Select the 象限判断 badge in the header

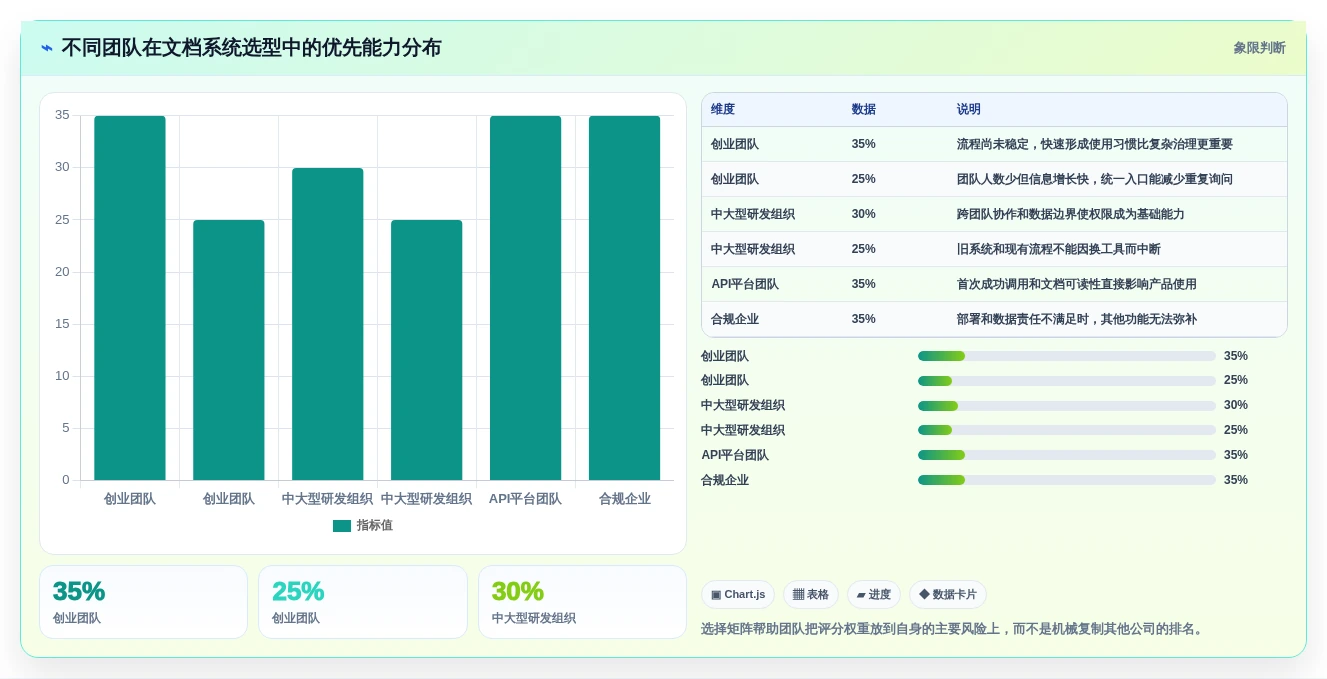tap(1259, 48)
